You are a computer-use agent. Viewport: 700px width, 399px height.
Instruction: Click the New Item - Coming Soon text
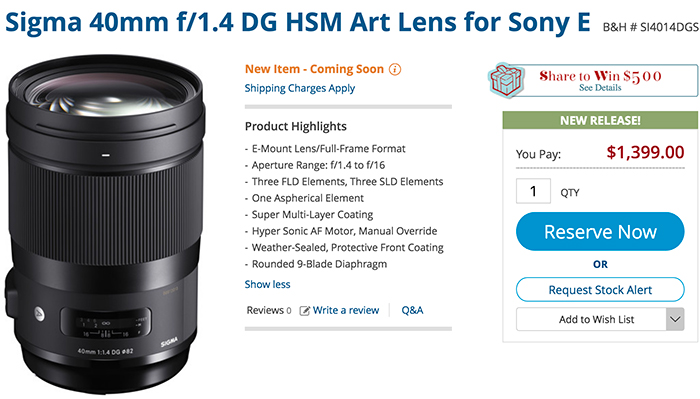(x=314, y=69)
